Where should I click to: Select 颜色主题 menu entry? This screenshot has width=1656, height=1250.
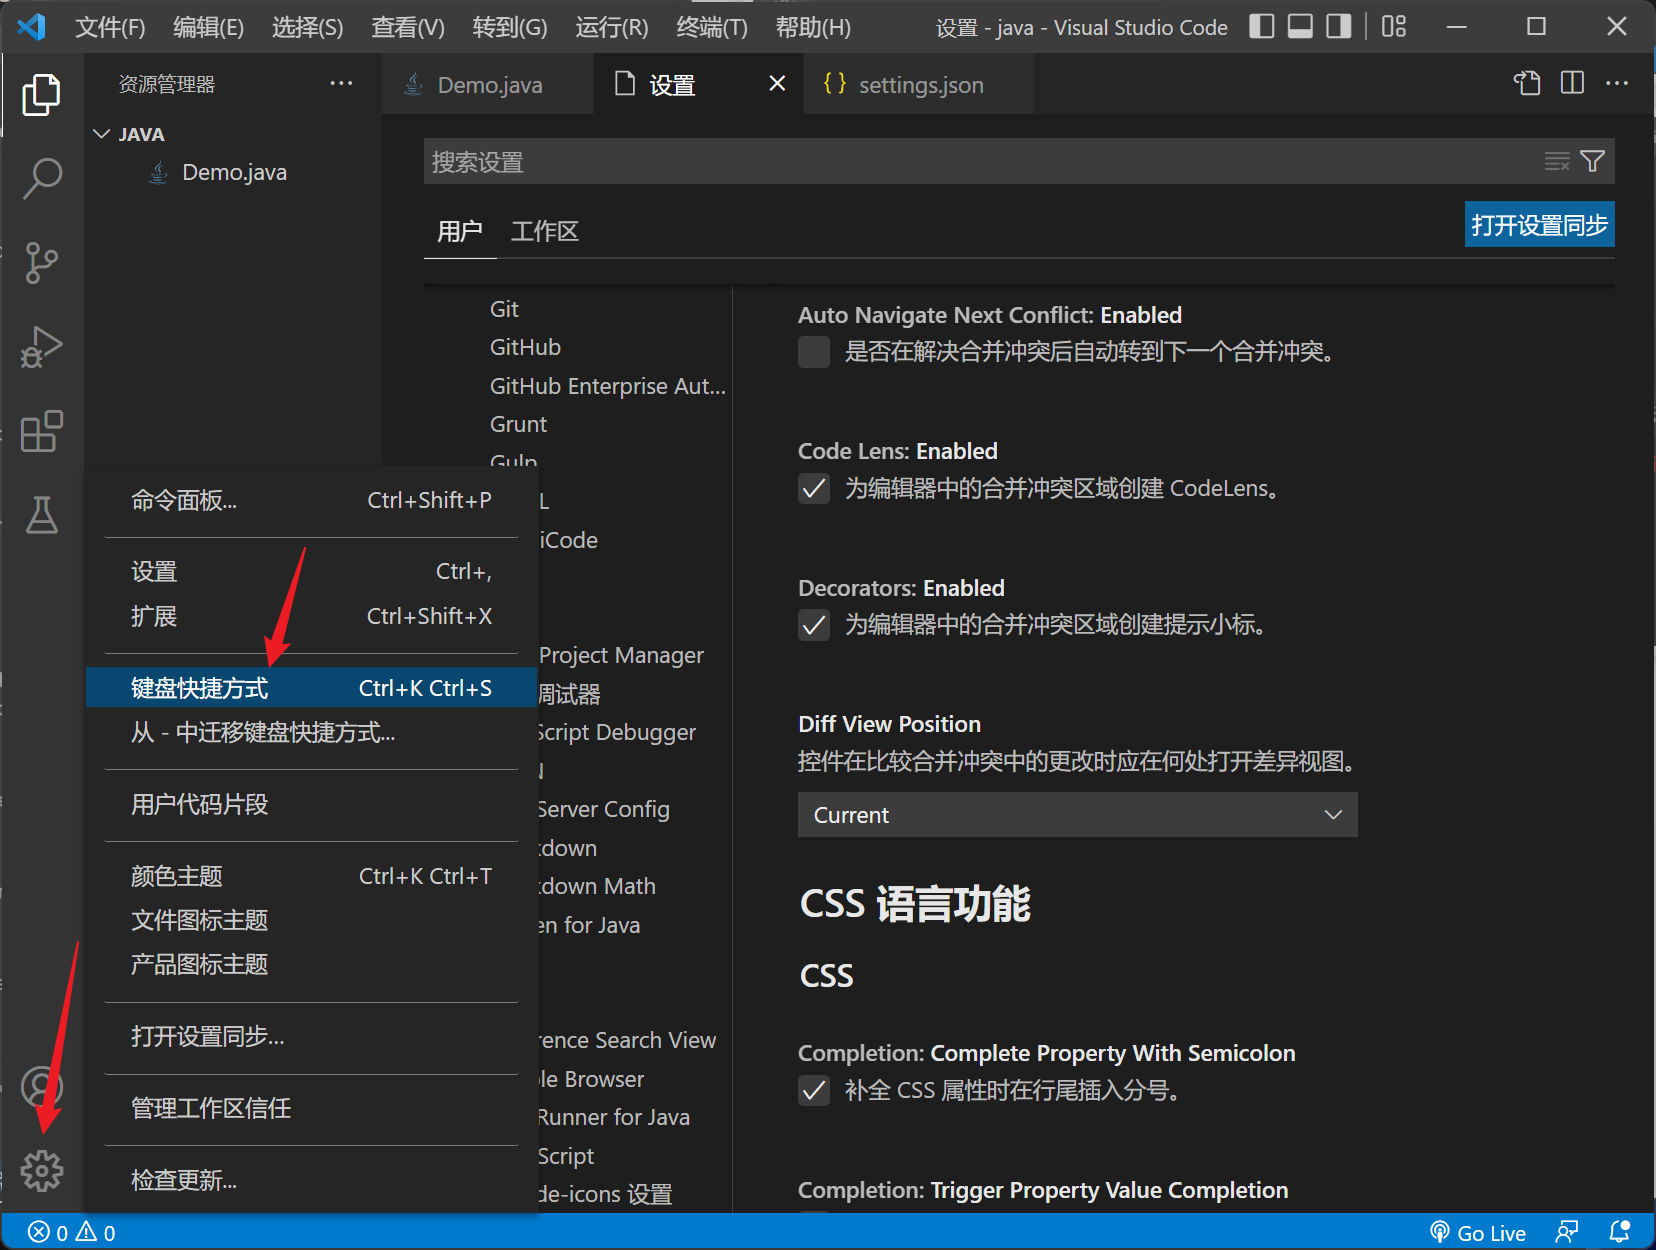coord(311,876)
